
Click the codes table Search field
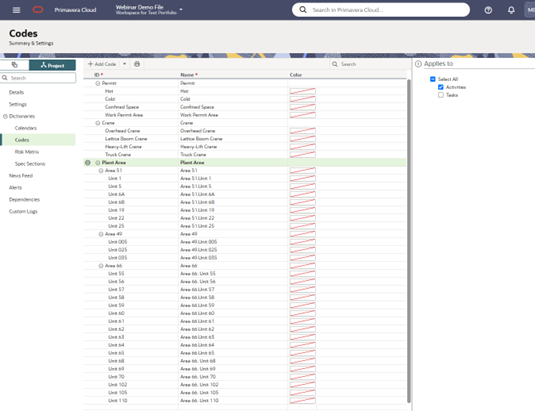369,64
